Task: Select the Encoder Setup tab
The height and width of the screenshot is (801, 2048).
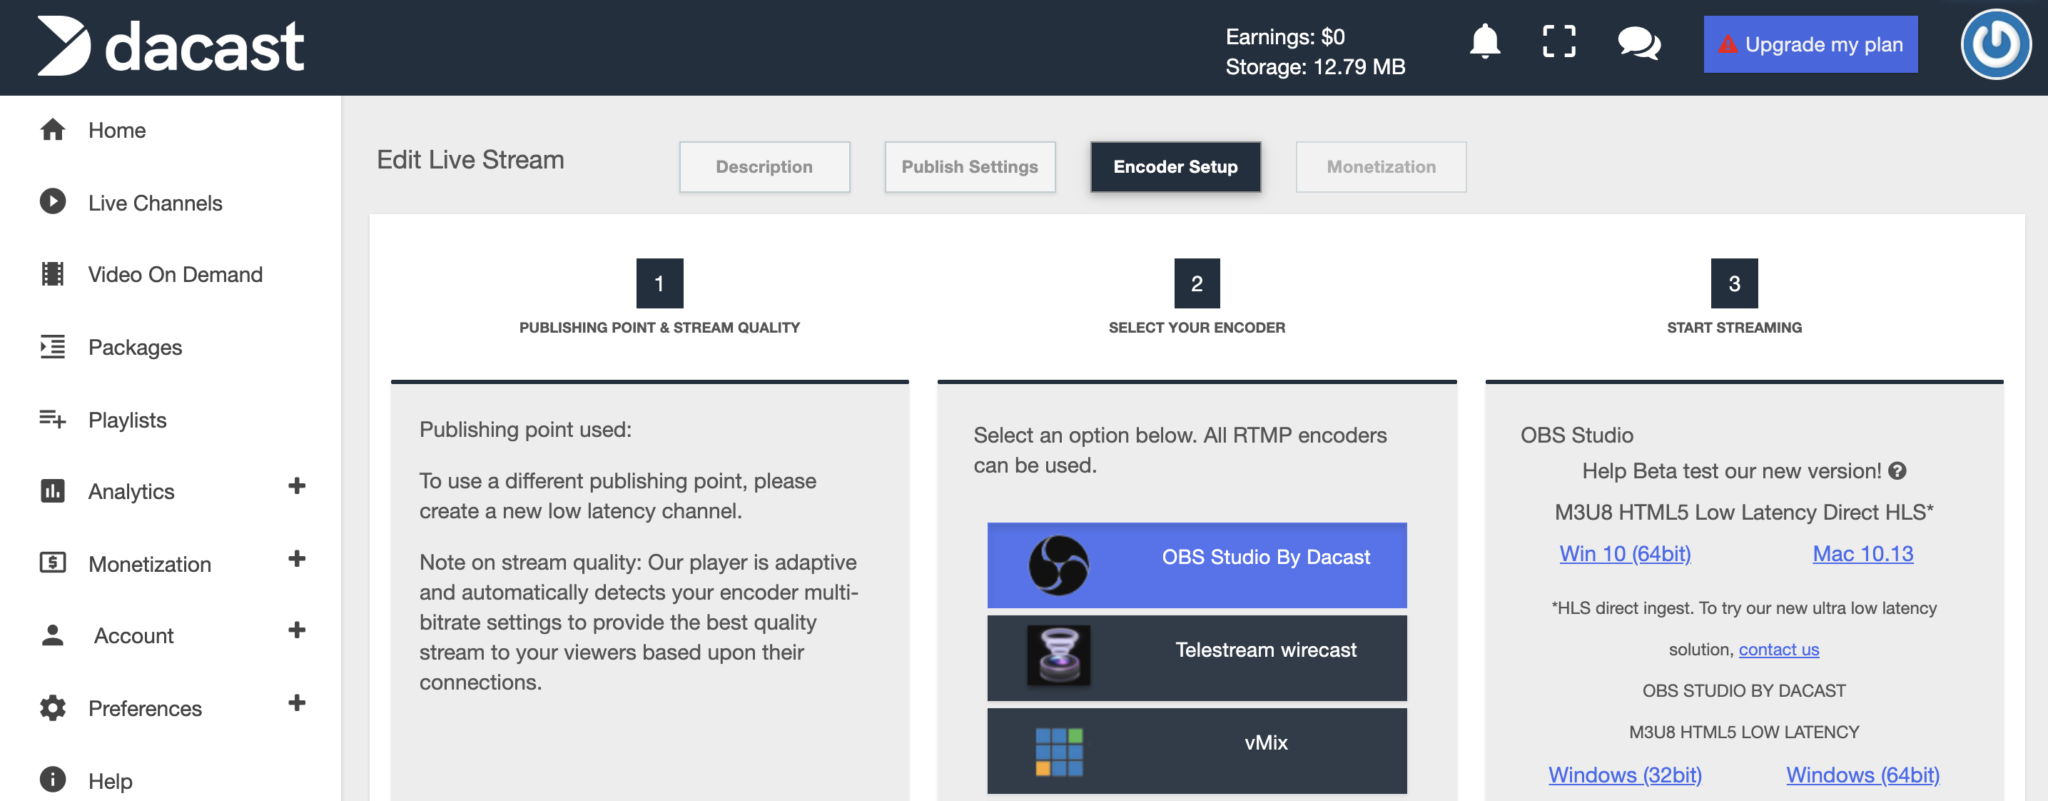Action: 1176,167
